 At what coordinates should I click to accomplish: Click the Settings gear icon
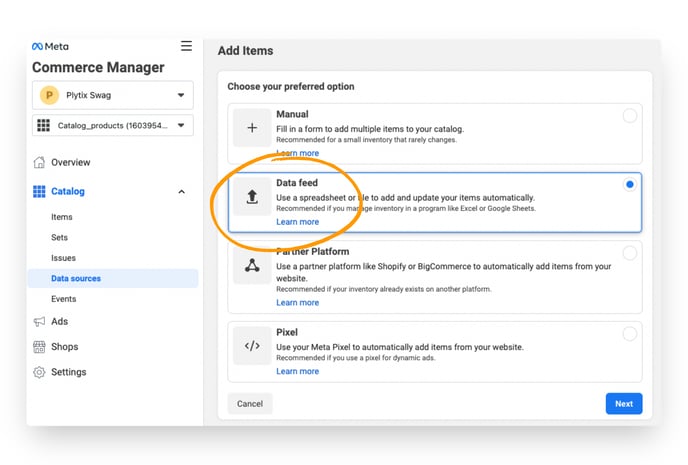tap(39, 372)
